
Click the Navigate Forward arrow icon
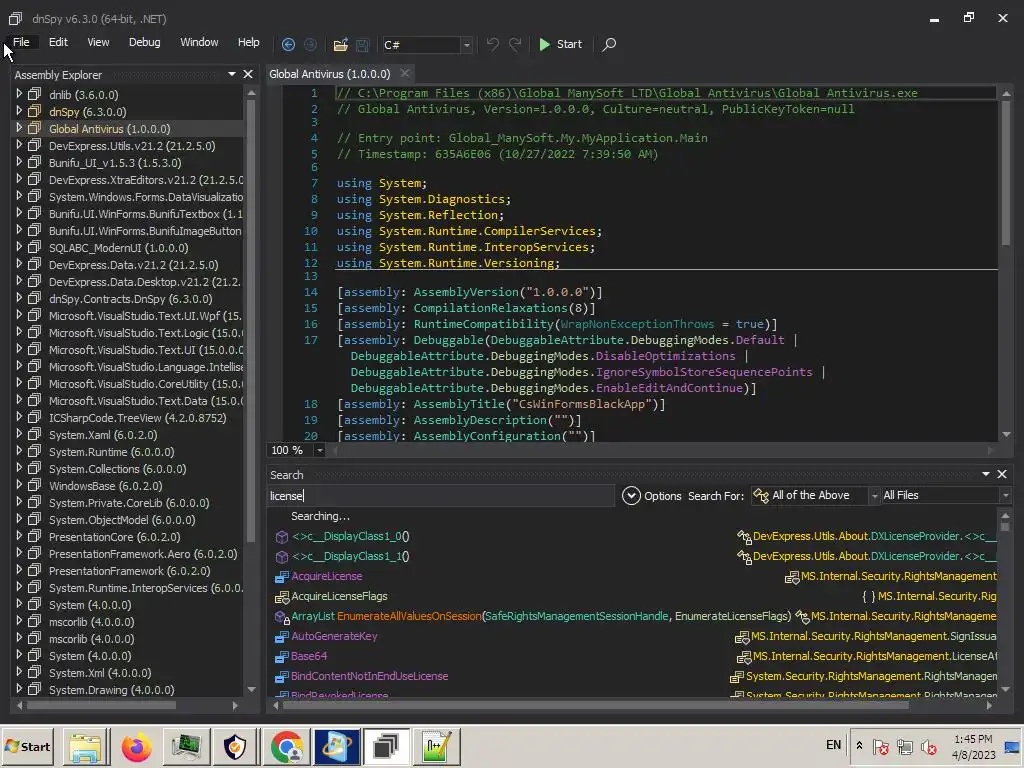[310, 44]
